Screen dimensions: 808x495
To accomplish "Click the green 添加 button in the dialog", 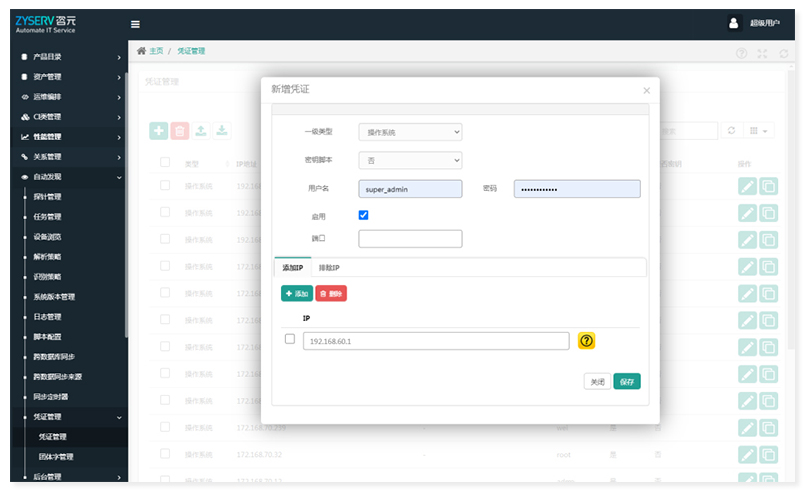I will [x=297, y=294].
